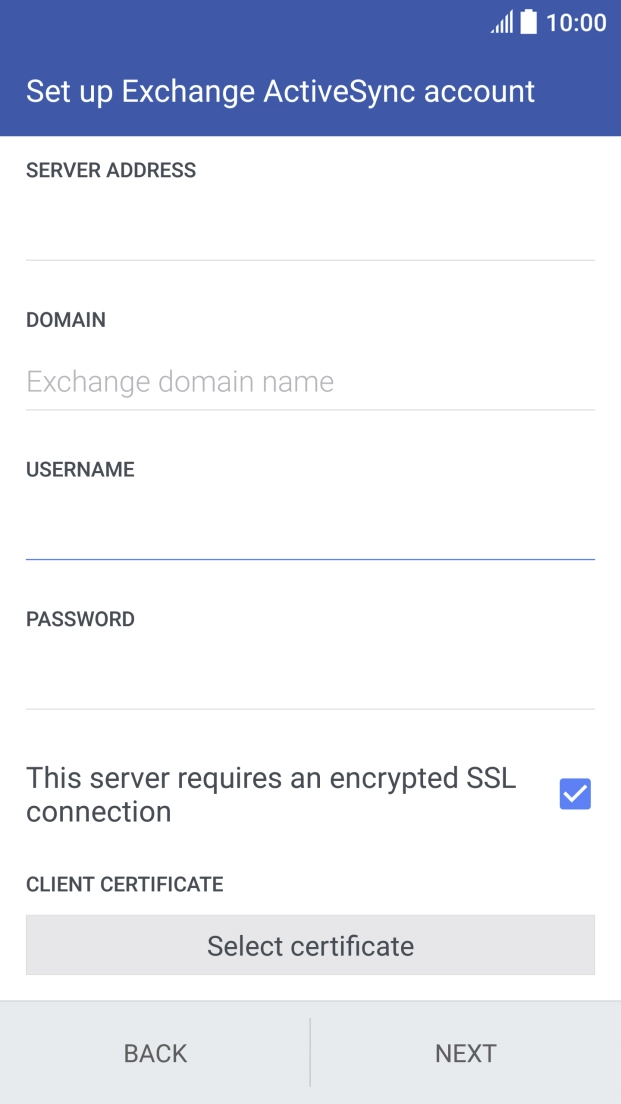Click the CLIENT CERTIFICATE label

point(124,884)
